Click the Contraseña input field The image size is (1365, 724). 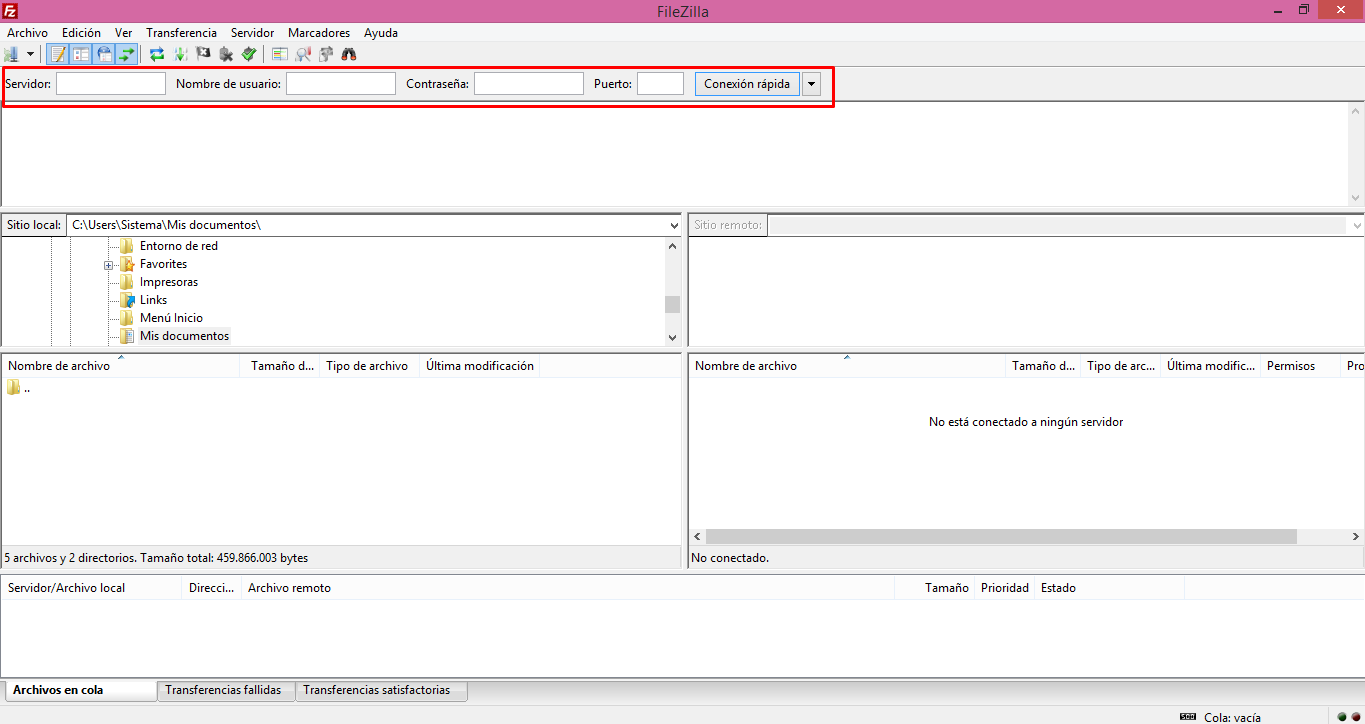coord(529,84)
